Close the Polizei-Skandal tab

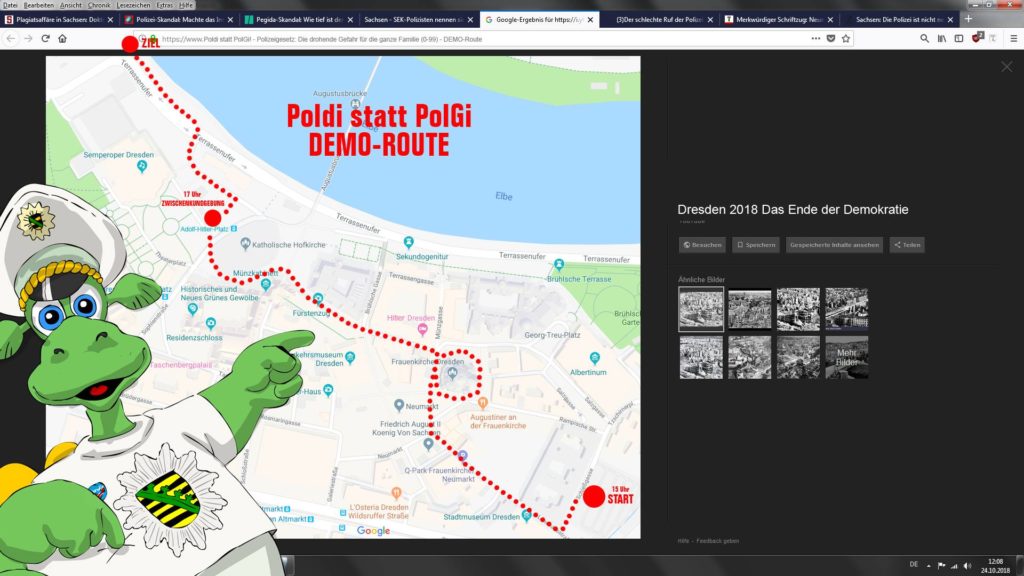[x=230, y=20]
